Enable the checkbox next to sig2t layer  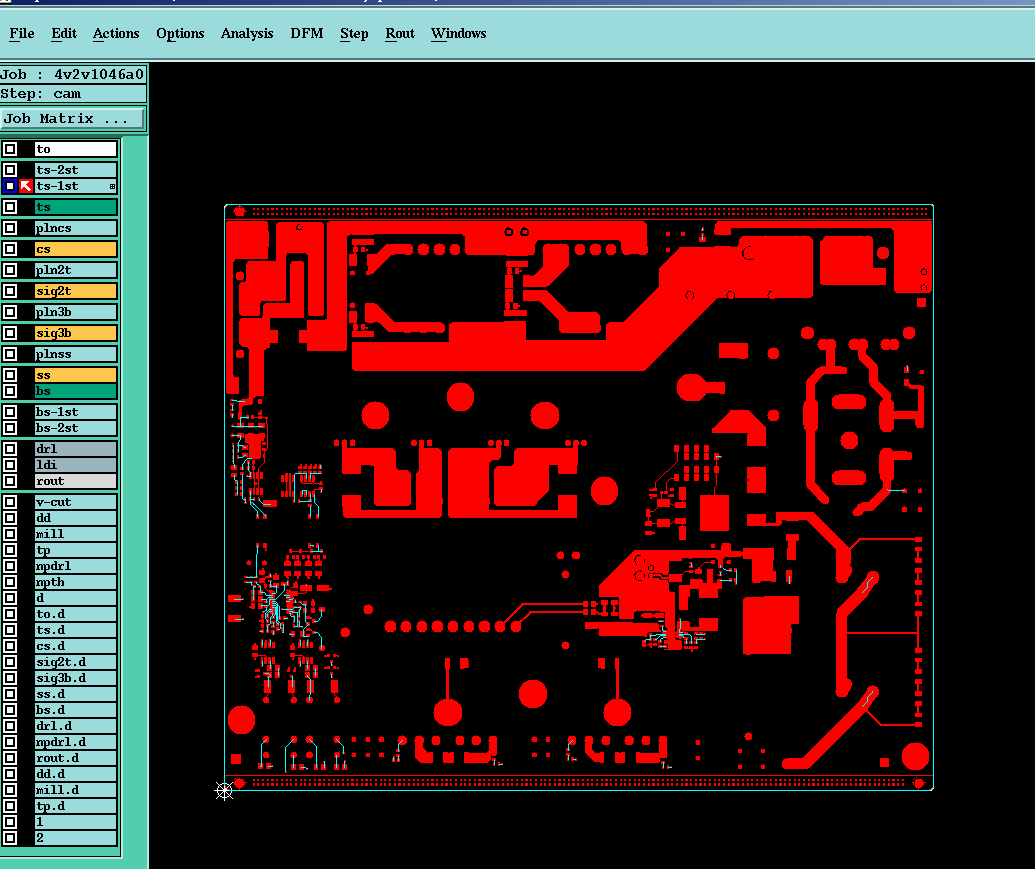pyautogui.click(x=10, y=291)
